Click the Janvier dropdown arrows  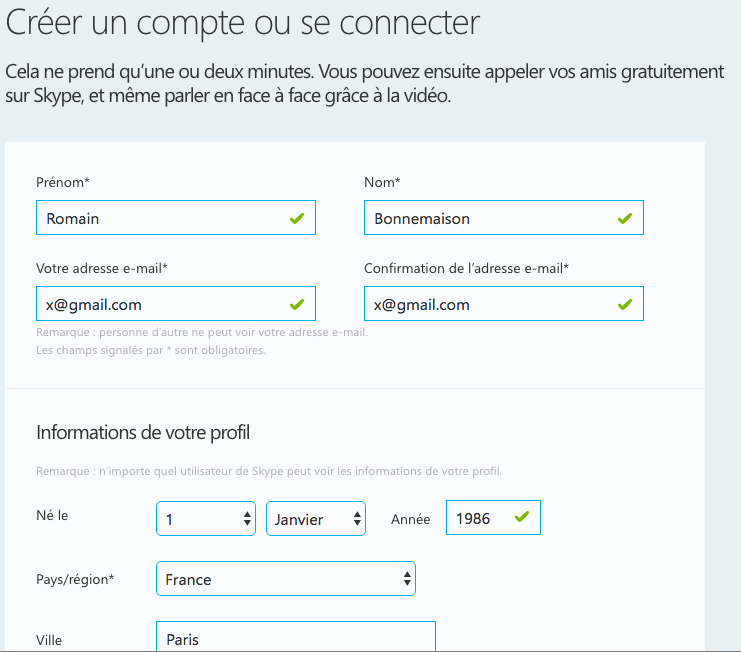357,519
